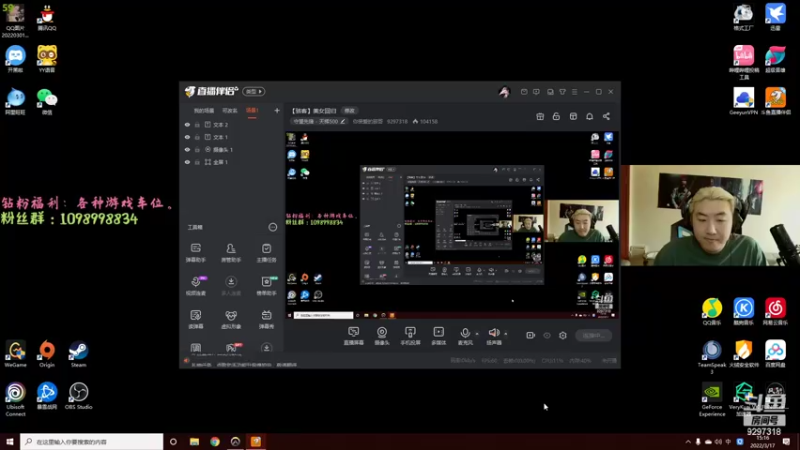Click the share icon in room info bar
800x450 pixels.
(x=606, y=116)
